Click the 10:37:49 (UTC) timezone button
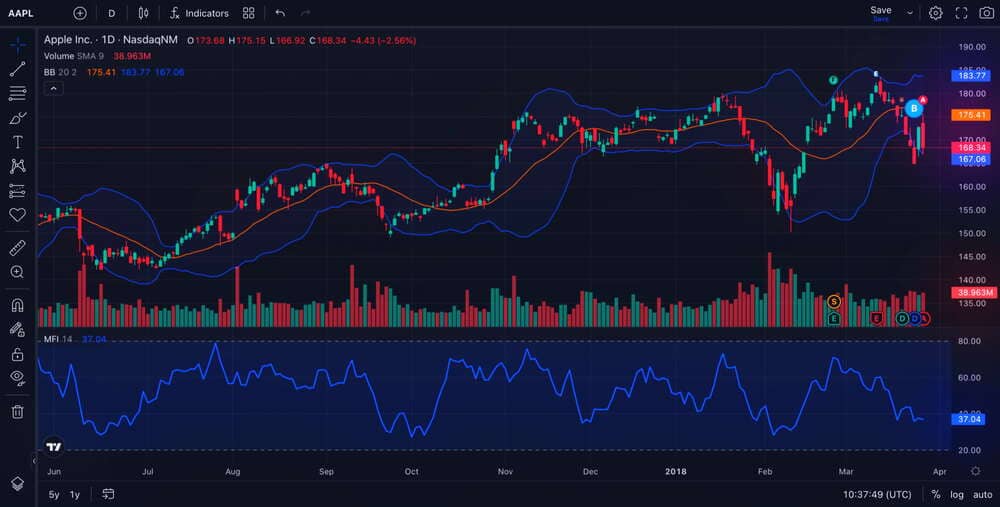Screen dimensions: 1000x507 [x=877, y=494]
